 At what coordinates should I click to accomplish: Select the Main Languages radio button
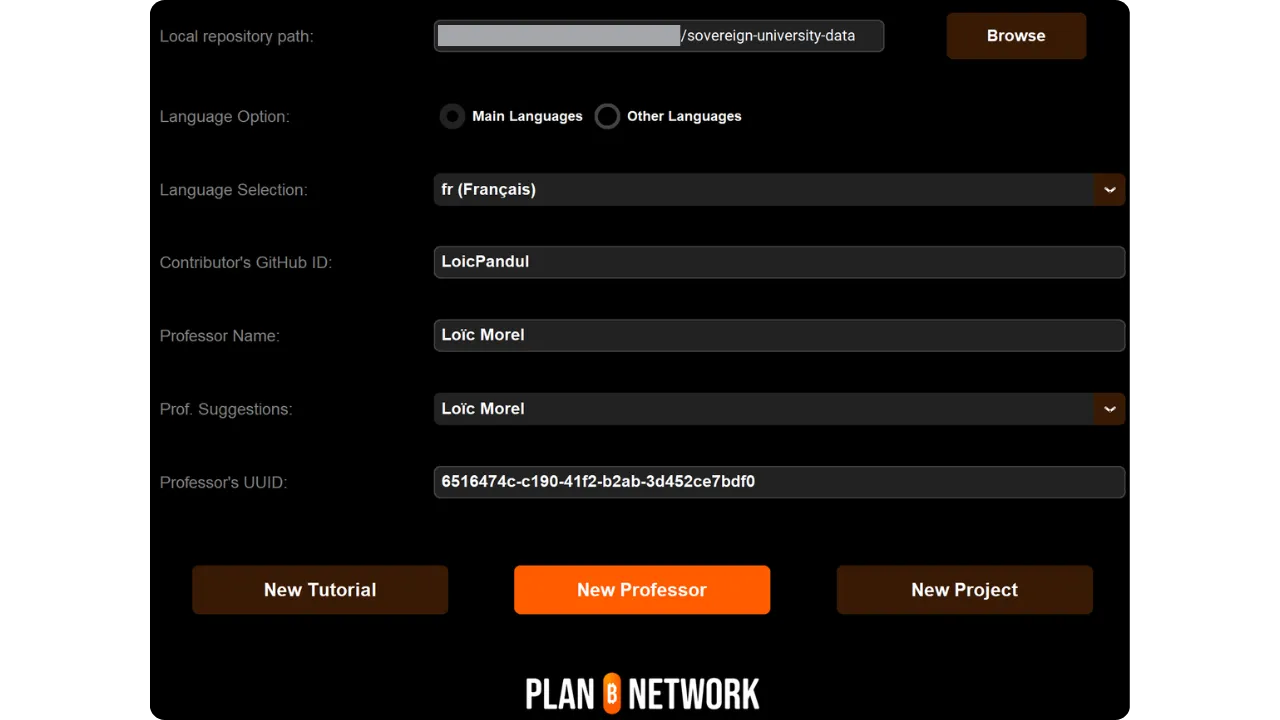pos(453,117)
